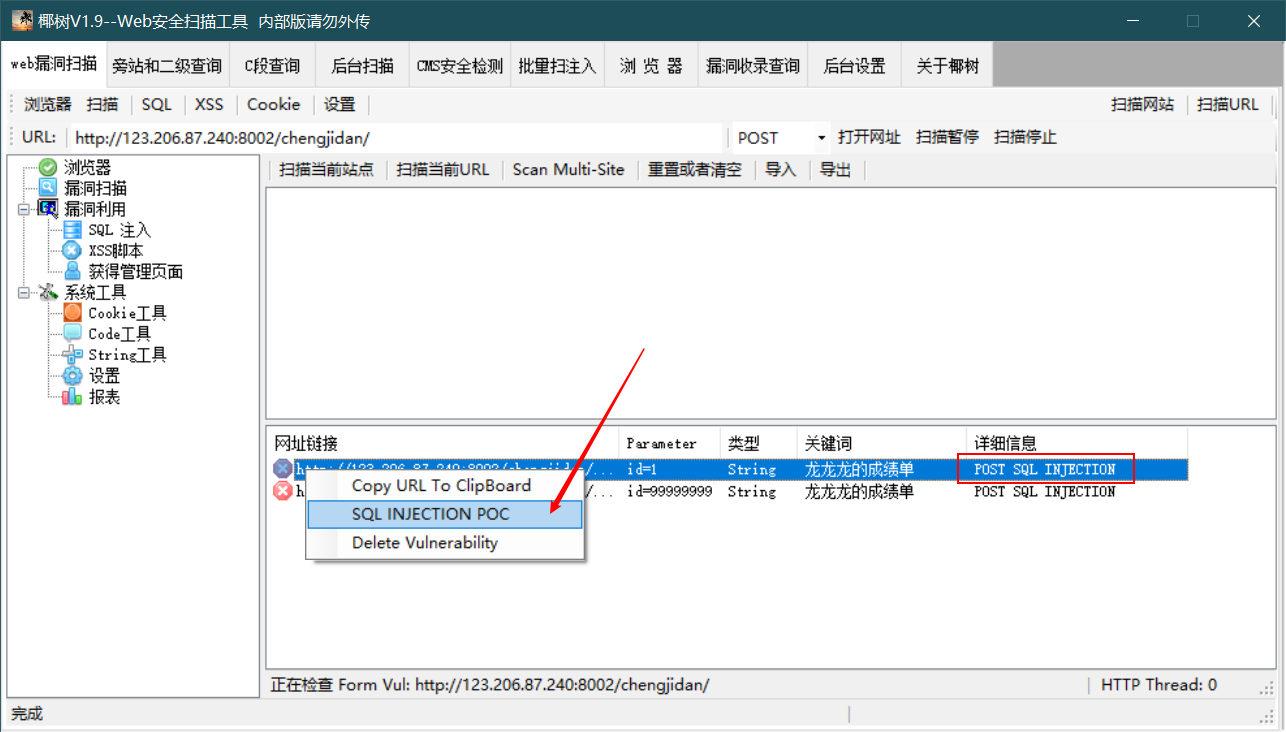Click status icon on the id=1 result row

click(283, 469)
